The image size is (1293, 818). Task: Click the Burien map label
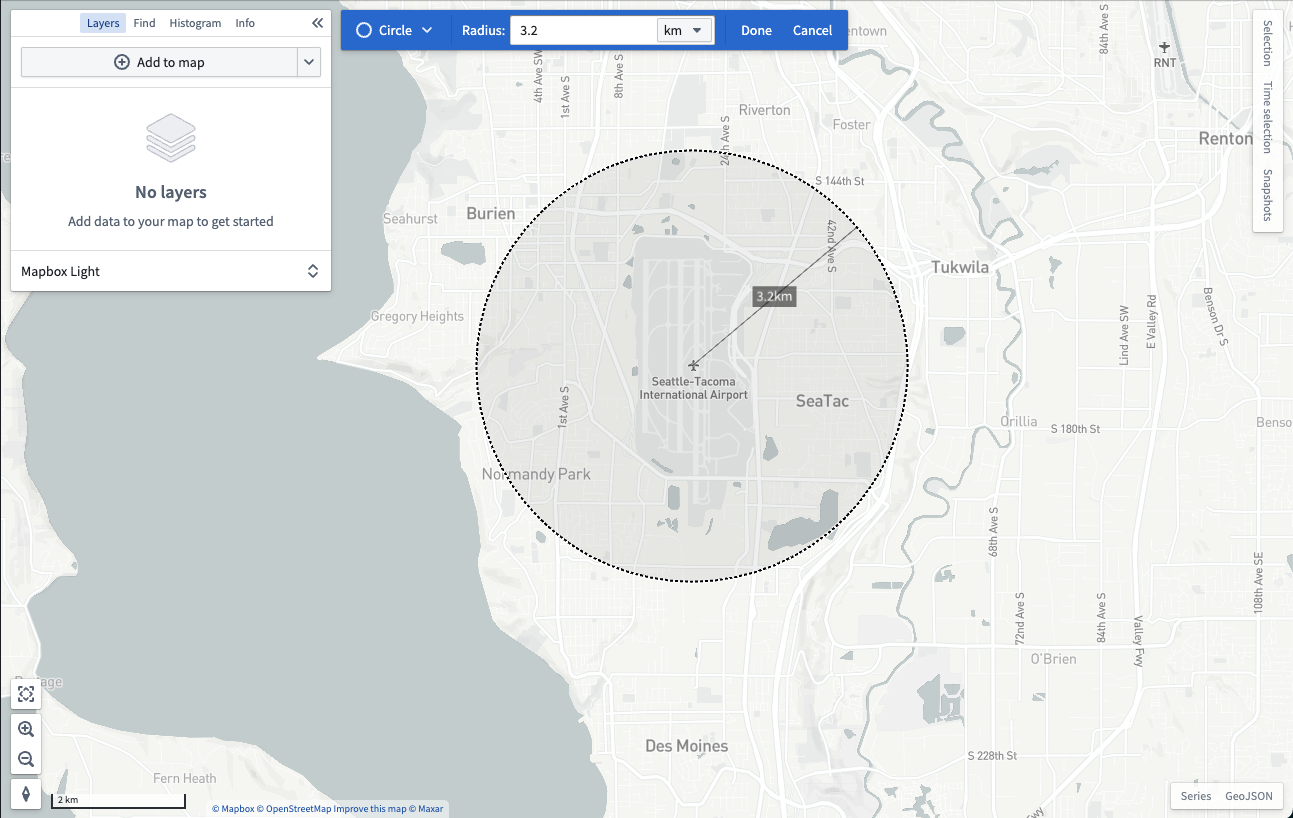click(x=491, y=213)
